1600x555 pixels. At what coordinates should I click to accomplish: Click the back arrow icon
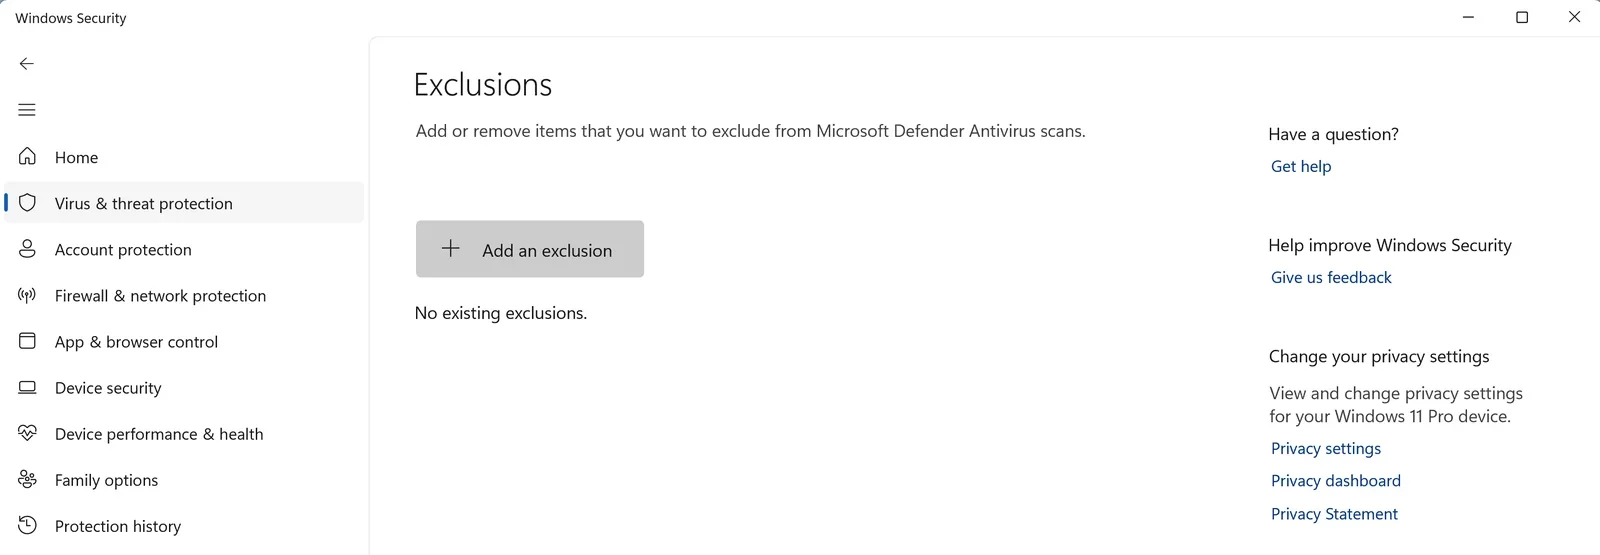27,63
